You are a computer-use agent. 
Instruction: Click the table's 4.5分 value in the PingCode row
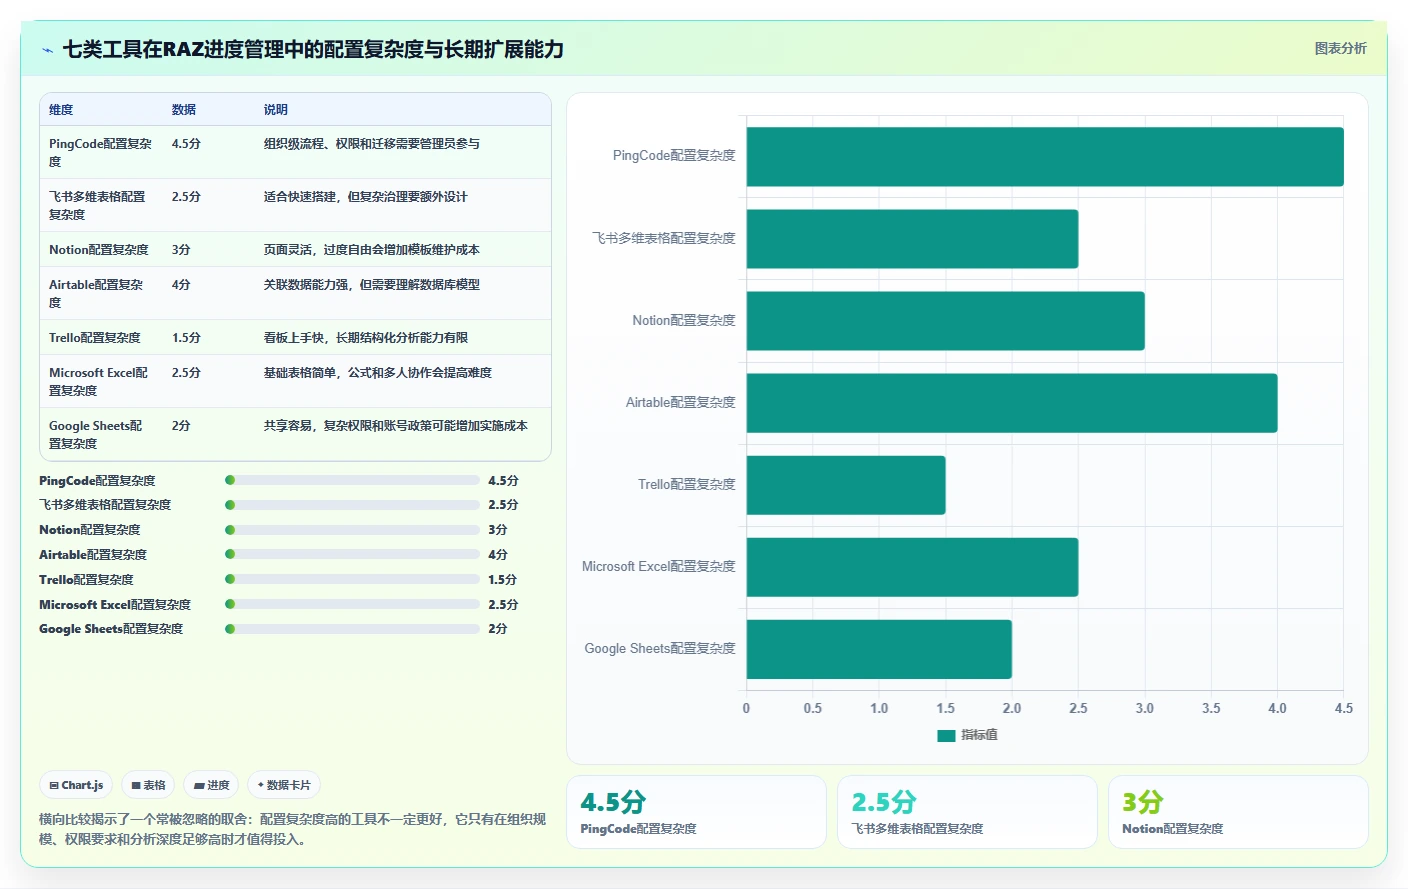tap(186, 144)
